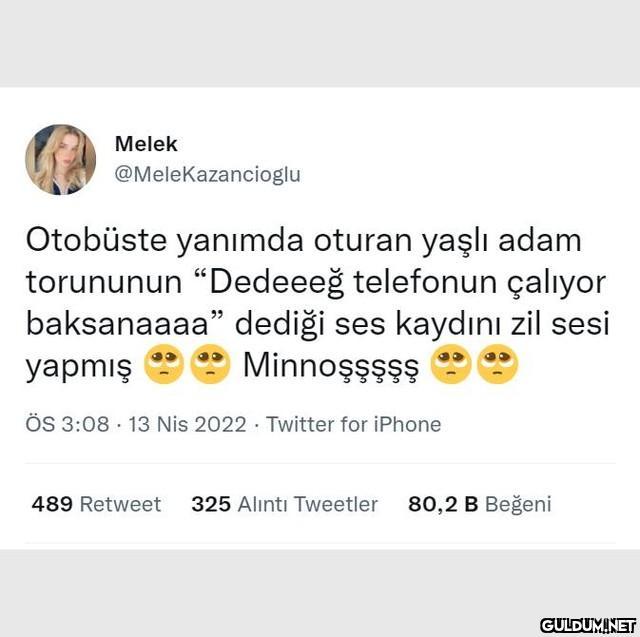Click the first emoji after yapmış

[164, 364]
